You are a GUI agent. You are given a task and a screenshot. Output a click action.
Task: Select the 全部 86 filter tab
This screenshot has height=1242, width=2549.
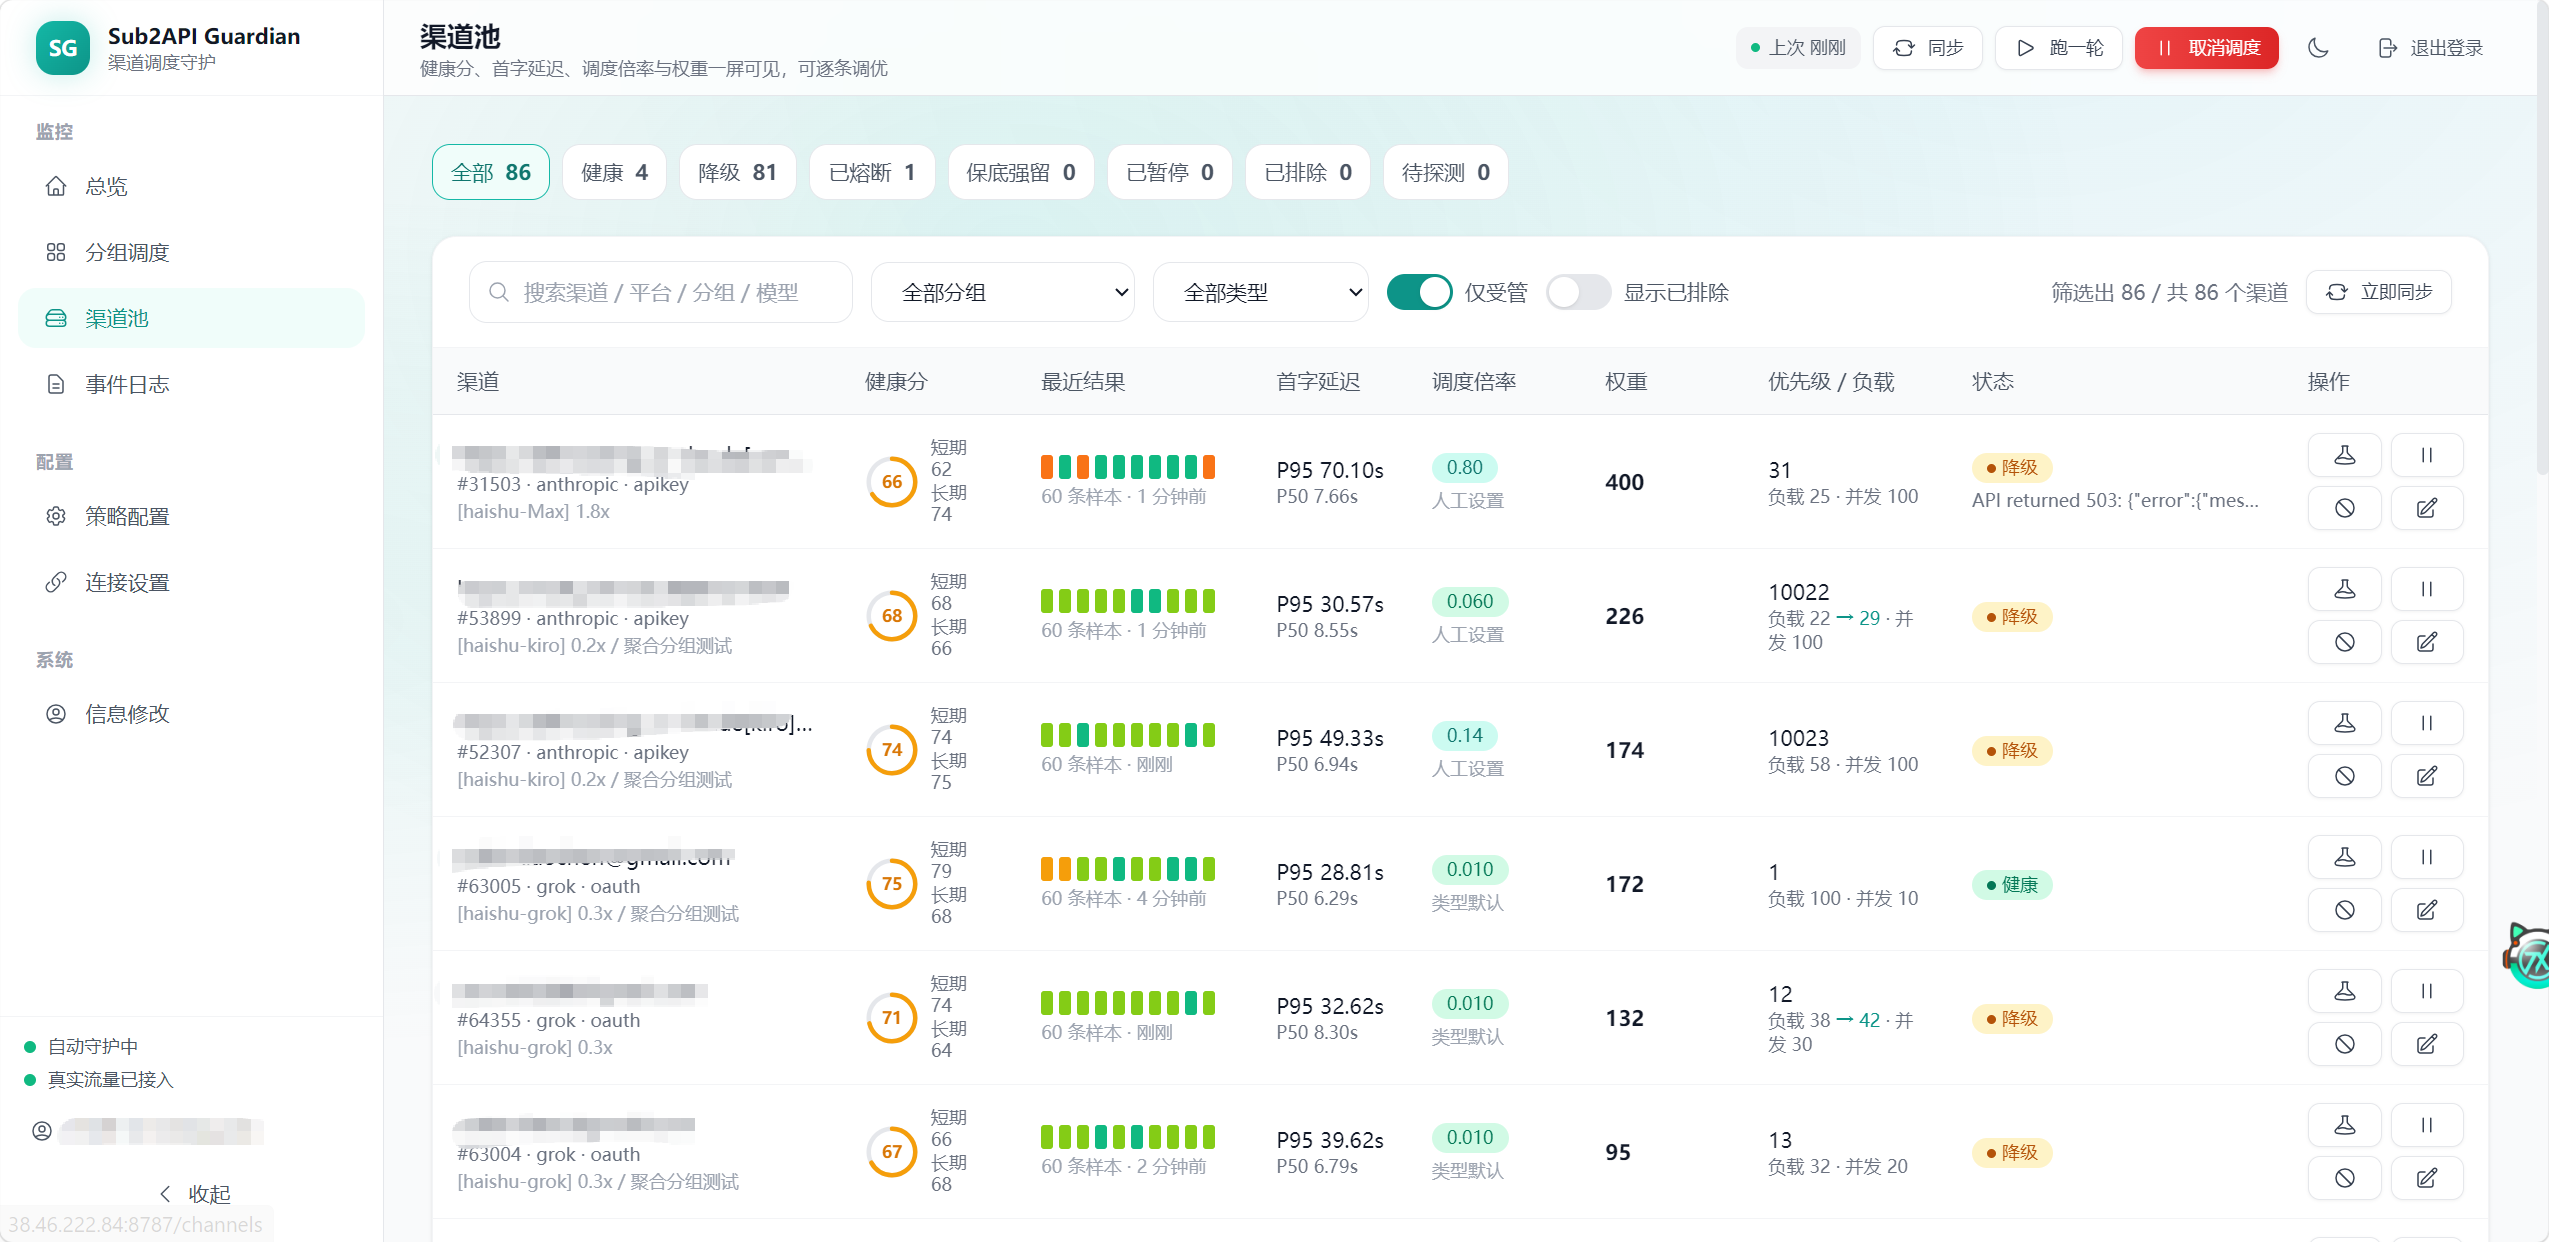[490, 172]
